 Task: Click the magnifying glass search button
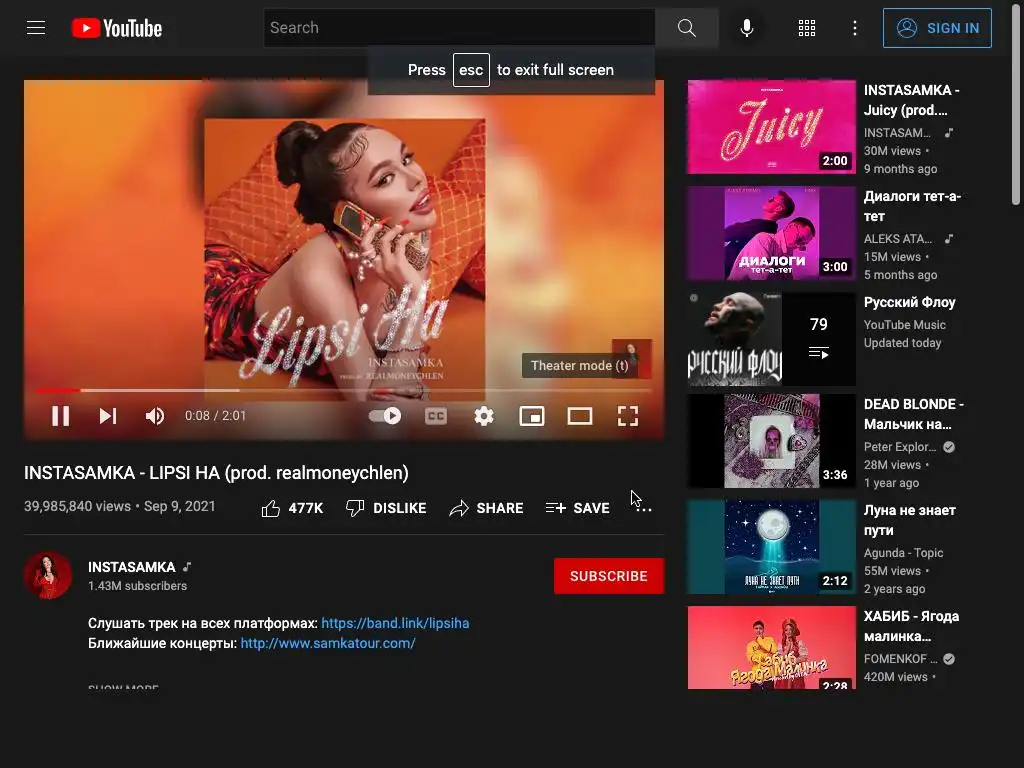tap(686, 28)
